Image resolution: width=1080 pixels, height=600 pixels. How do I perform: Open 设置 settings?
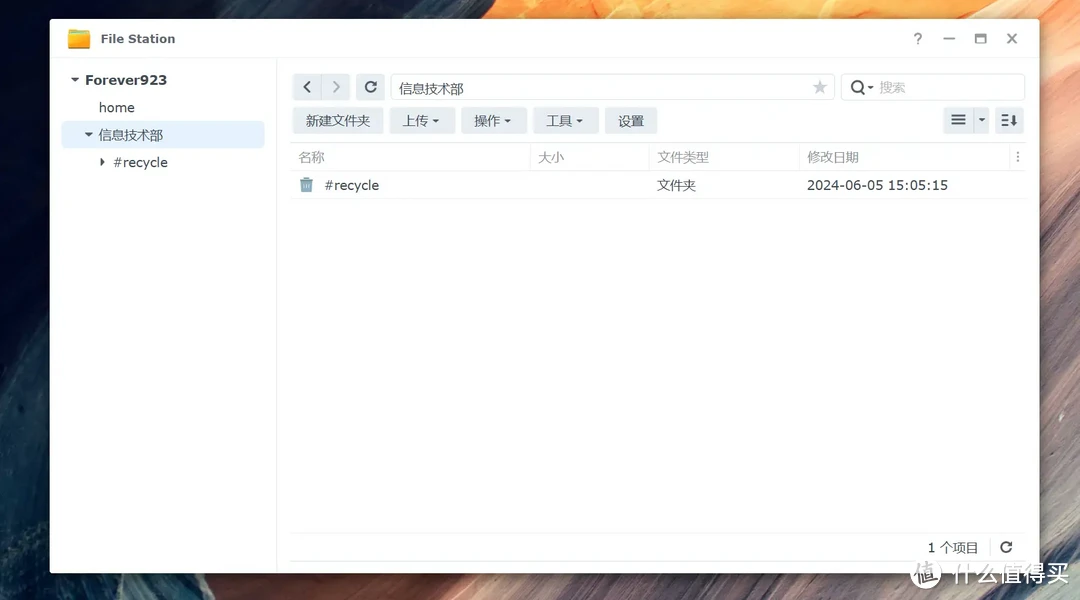point(630,120)
